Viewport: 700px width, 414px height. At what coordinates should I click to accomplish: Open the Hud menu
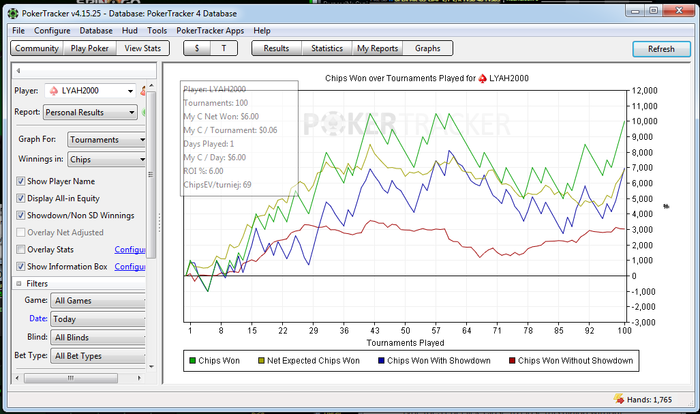pos(129,31)
